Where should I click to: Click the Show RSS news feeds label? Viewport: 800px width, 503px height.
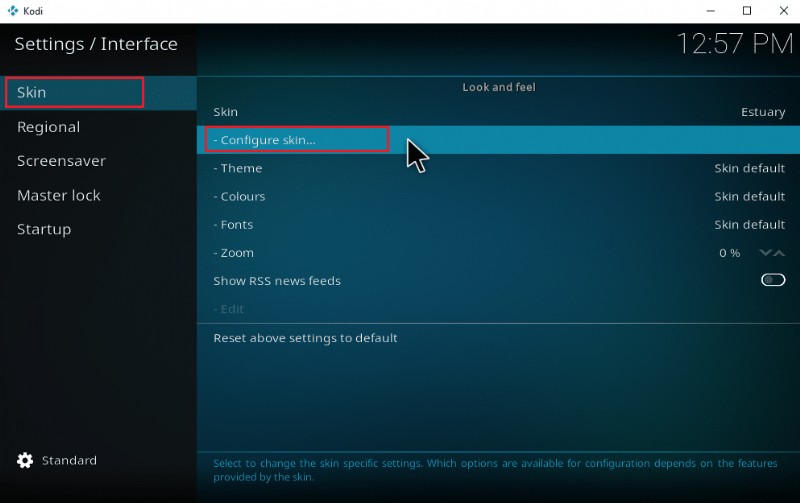277,281
